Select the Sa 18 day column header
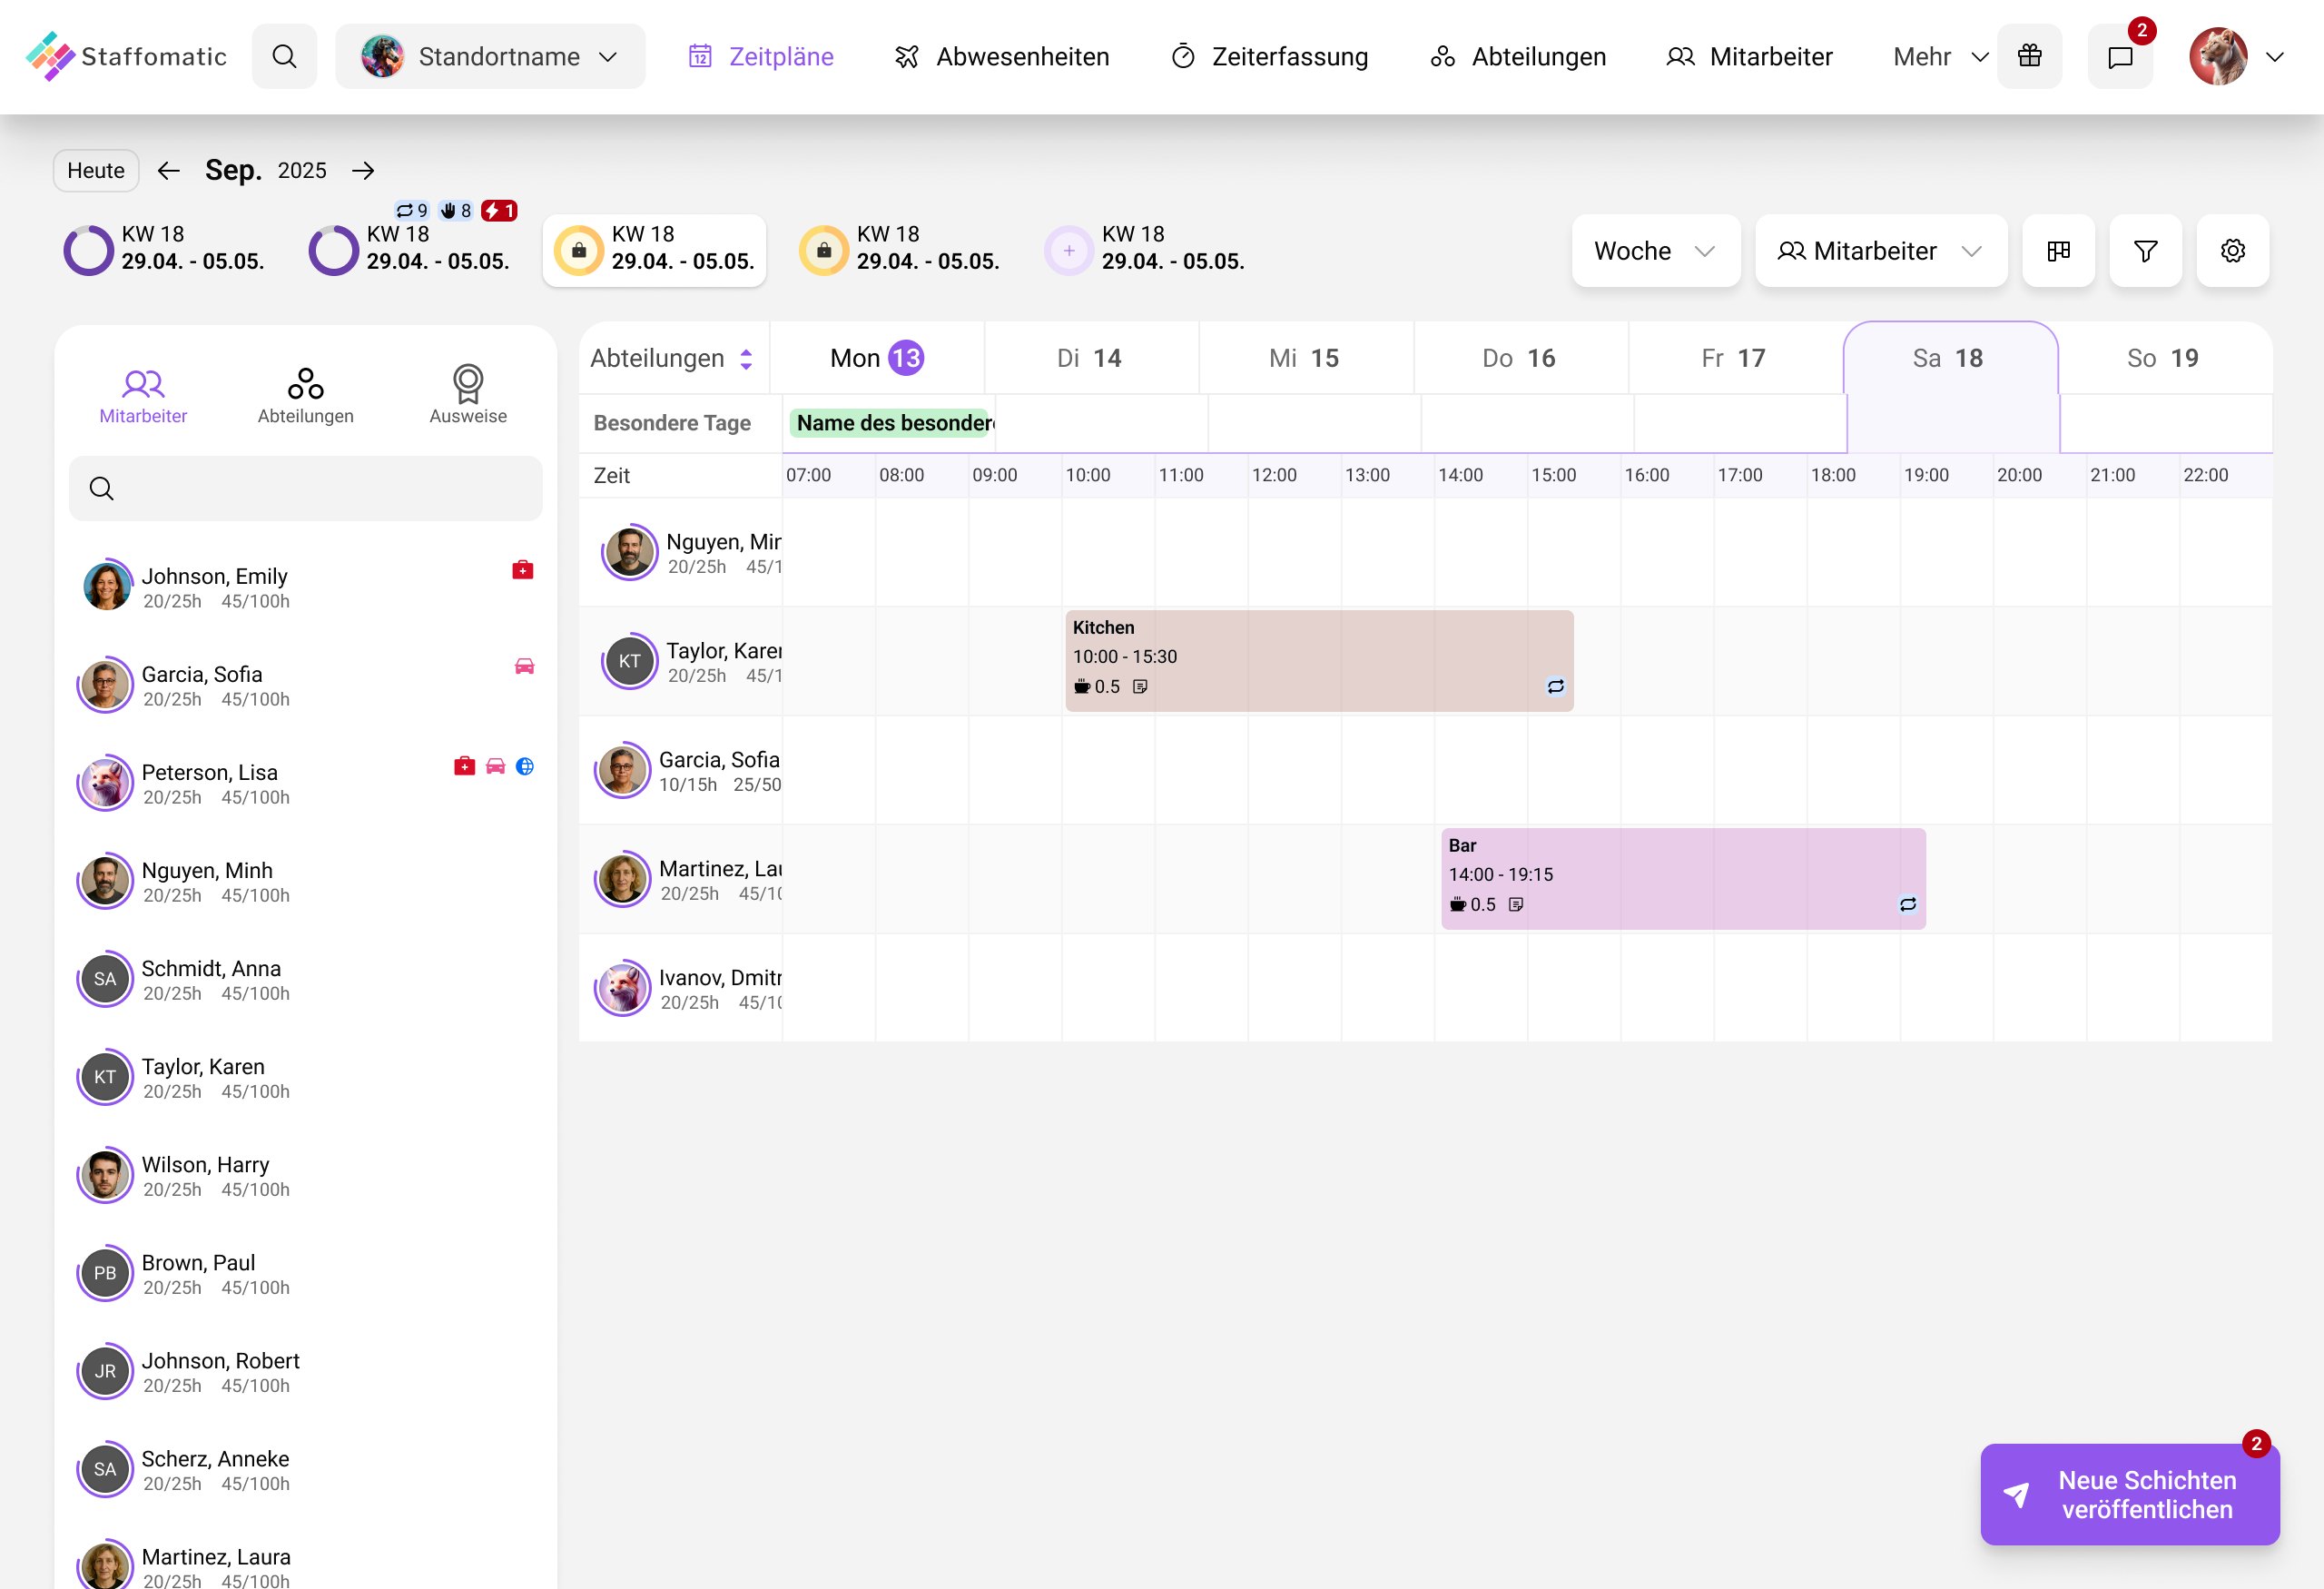This screenshot has width=2324, height=1589. (x=1949, y=357)
